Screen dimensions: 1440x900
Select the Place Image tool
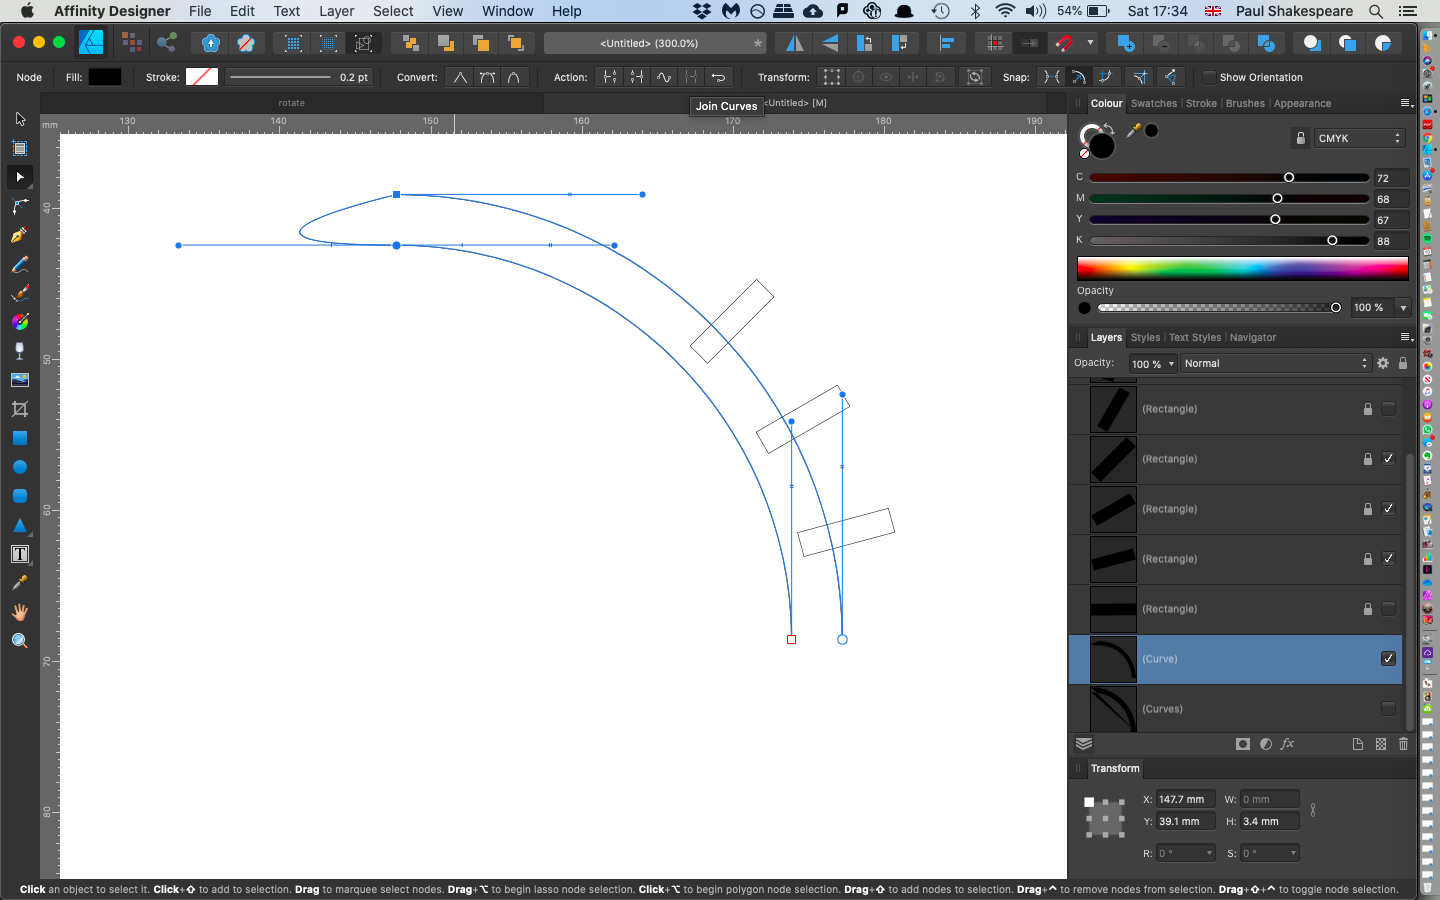20,380
